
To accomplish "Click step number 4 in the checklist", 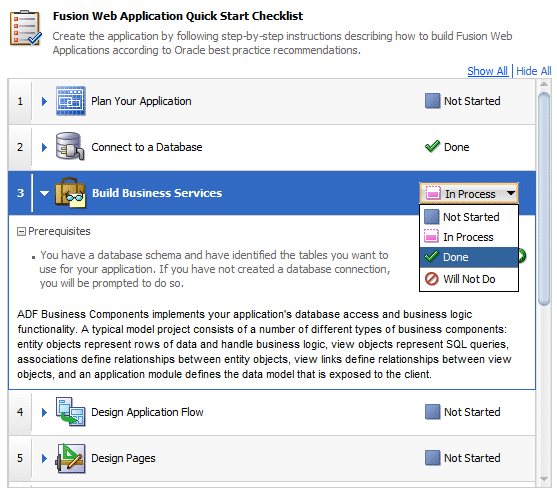I will 20,412.
